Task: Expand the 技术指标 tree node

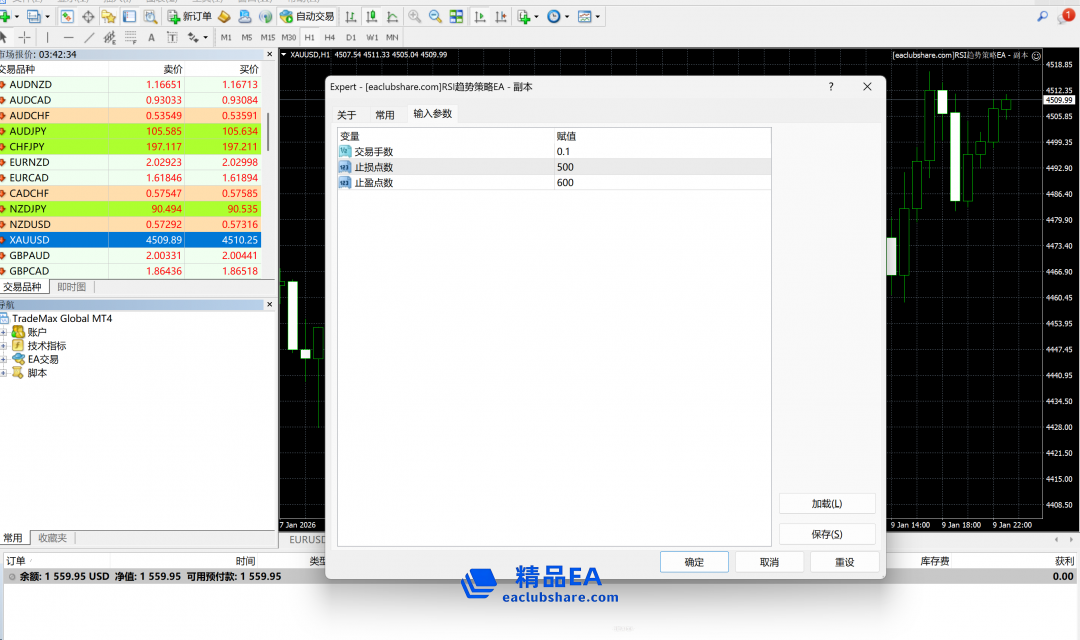Action: point(4,346)
